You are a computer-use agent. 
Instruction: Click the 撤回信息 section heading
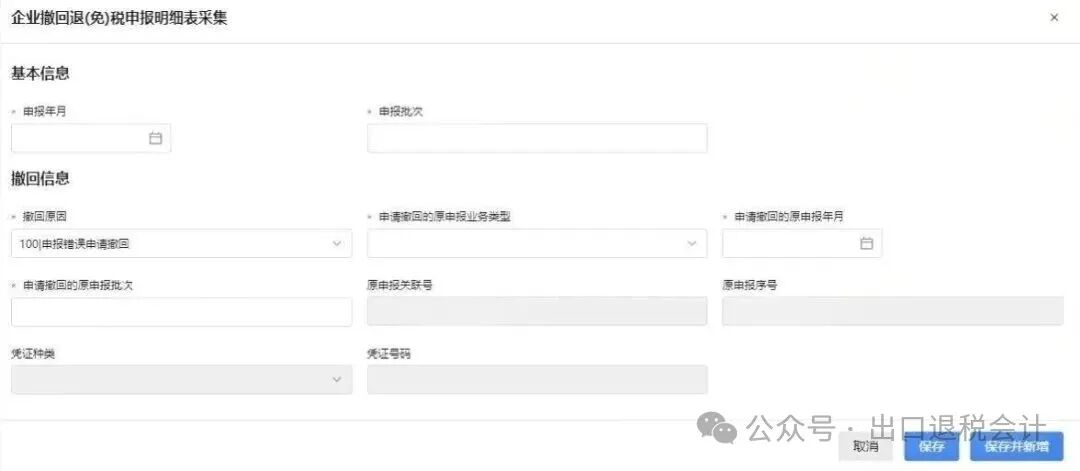pos(40,179)
